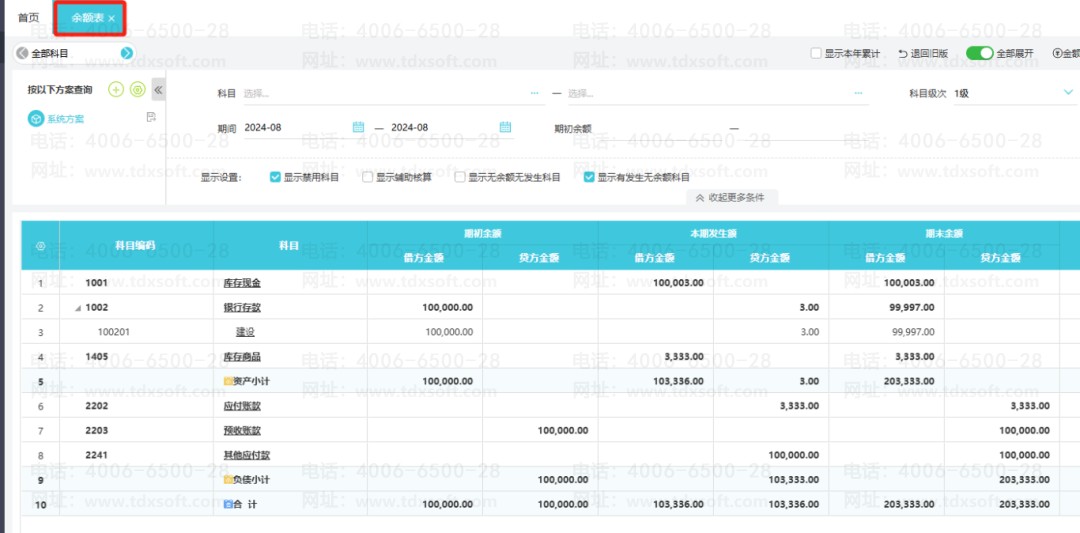Screen dimensions: 1080x533
Task: Click 99,997.00 ending balance of 银行存款
Action: 912,308
